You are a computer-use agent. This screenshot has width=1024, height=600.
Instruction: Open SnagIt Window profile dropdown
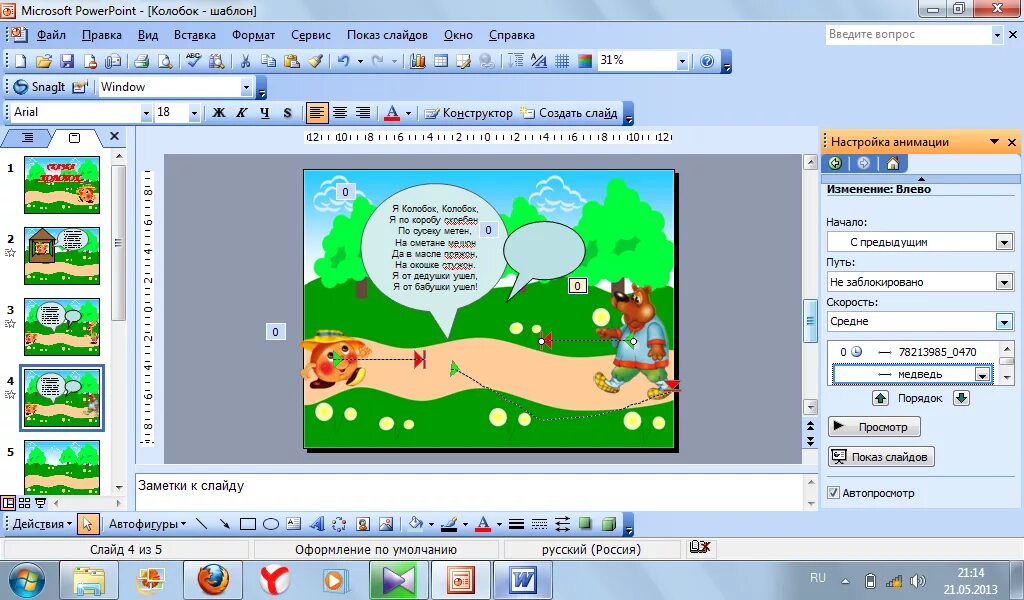point(246,87)
